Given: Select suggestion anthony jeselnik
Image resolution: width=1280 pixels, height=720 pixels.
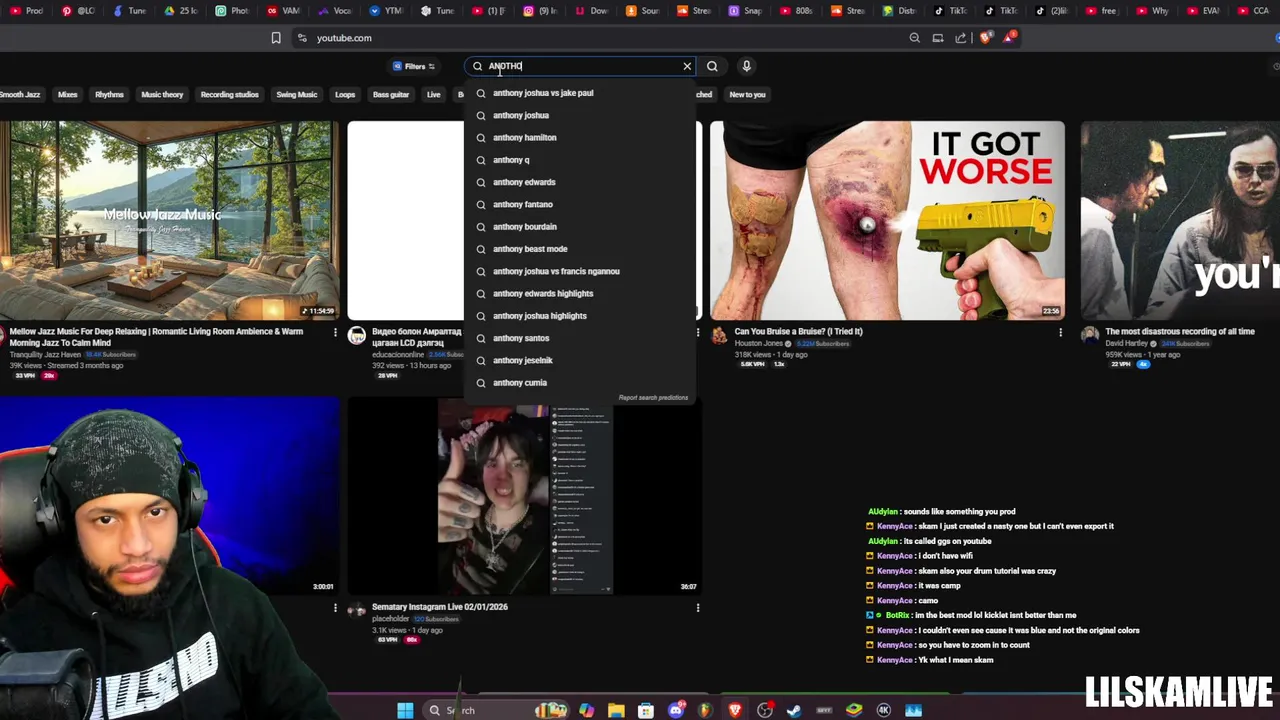Looking at the screenshot, I should click(x=580, y=360).
